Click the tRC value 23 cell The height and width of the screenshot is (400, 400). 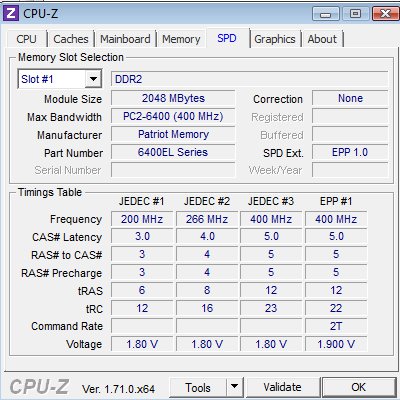[271, 308]
